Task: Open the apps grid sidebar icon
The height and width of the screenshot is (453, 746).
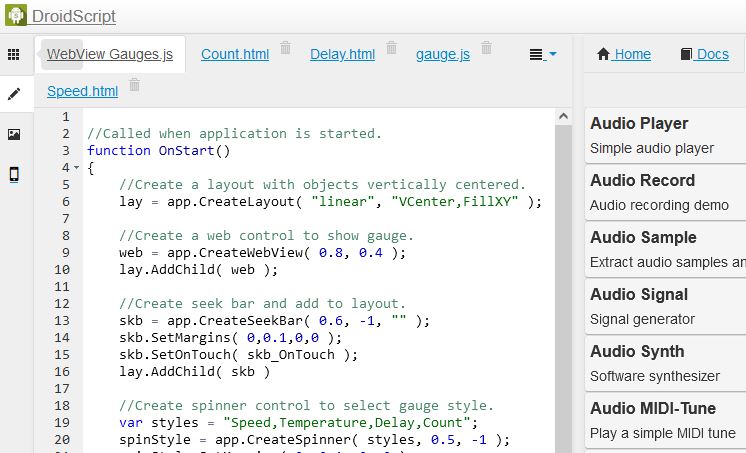Action: coord(14,54)
